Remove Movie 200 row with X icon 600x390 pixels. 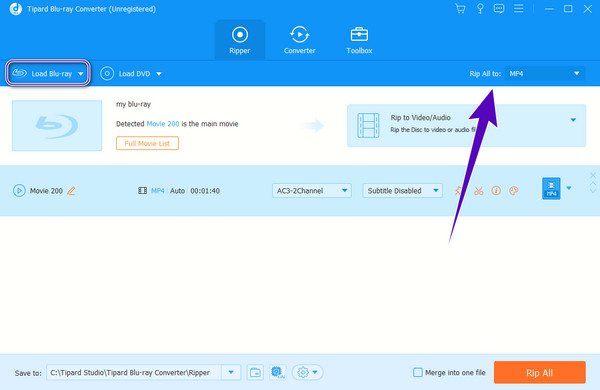tap(593, 175)
